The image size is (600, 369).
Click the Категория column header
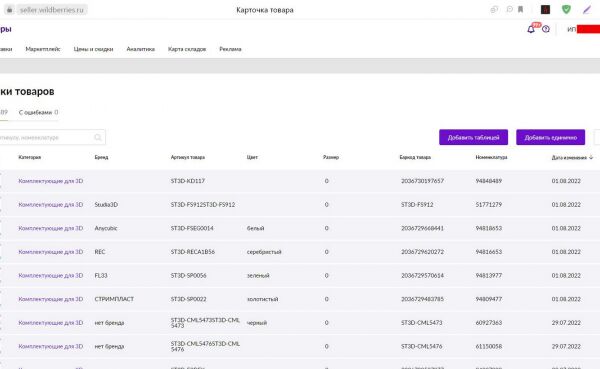pos(29,157)
